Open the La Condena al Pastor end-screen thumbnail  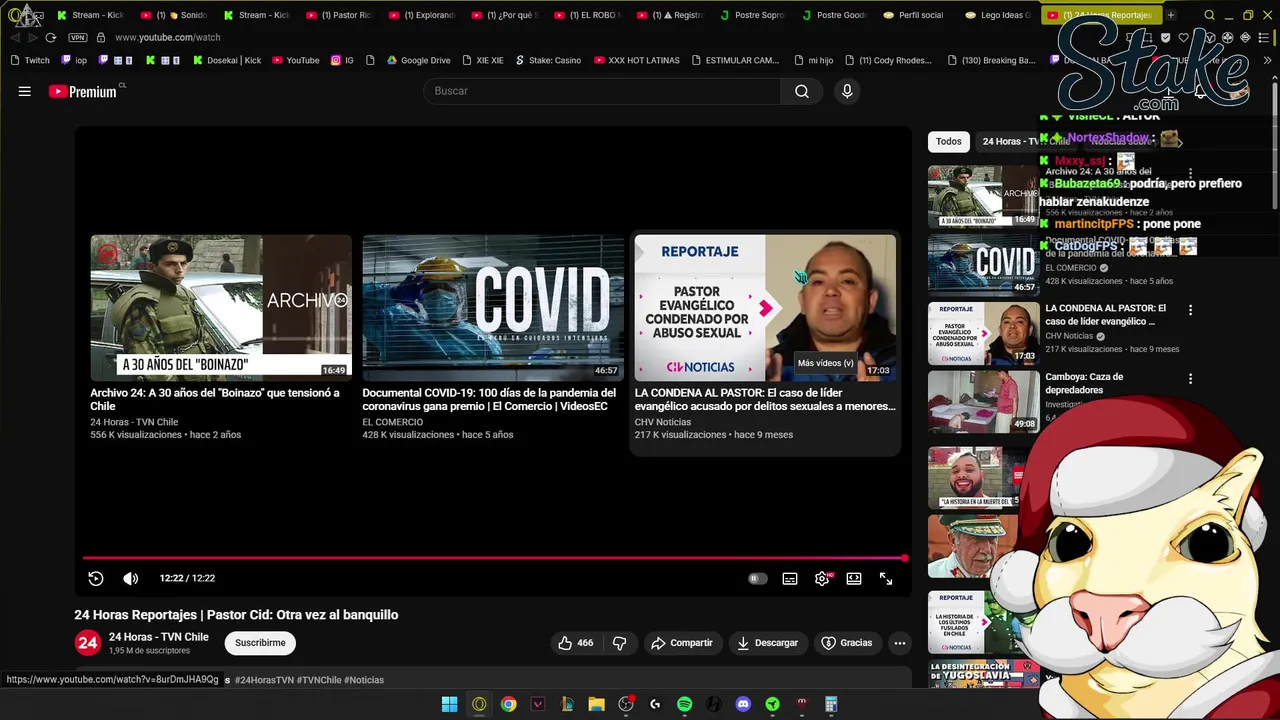(765, 308)
